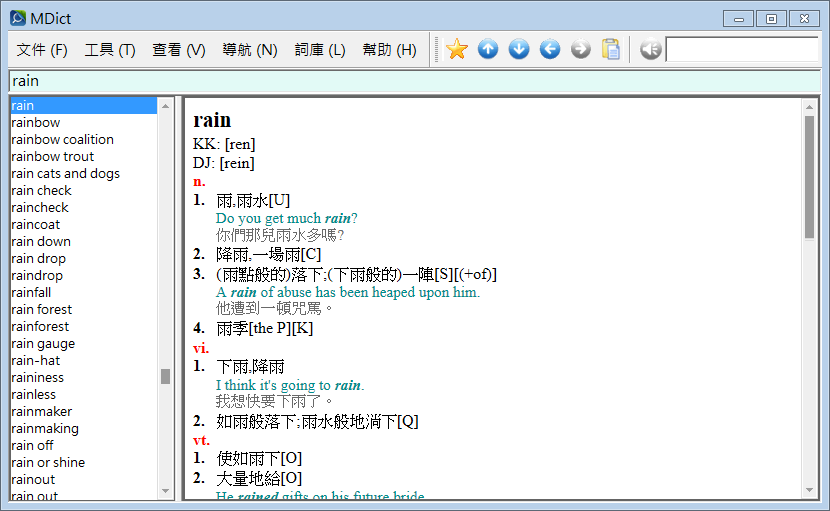The width and height of the screenshot is (830, 511).
Task: Close the MDict window
Action: click(x=804, y=19)
